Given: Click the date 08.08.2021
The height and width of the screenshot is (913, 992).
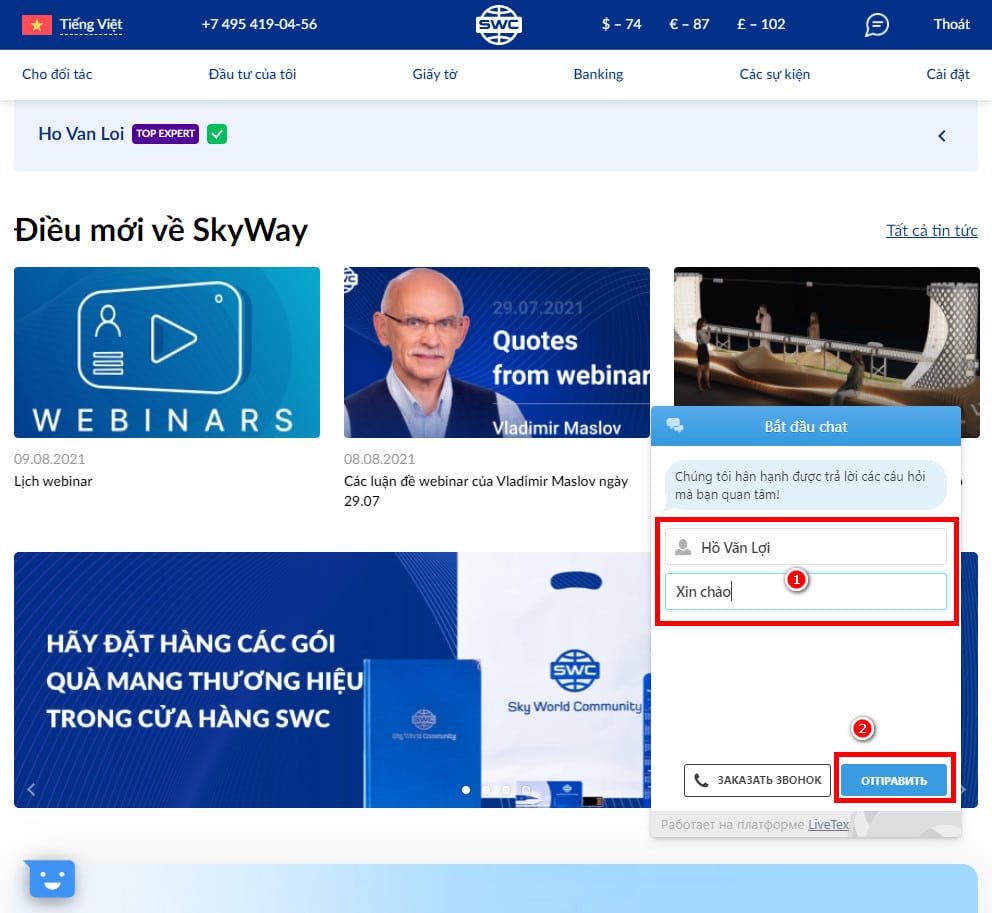Looking at the screenshot, I should [x=380, y=459].
